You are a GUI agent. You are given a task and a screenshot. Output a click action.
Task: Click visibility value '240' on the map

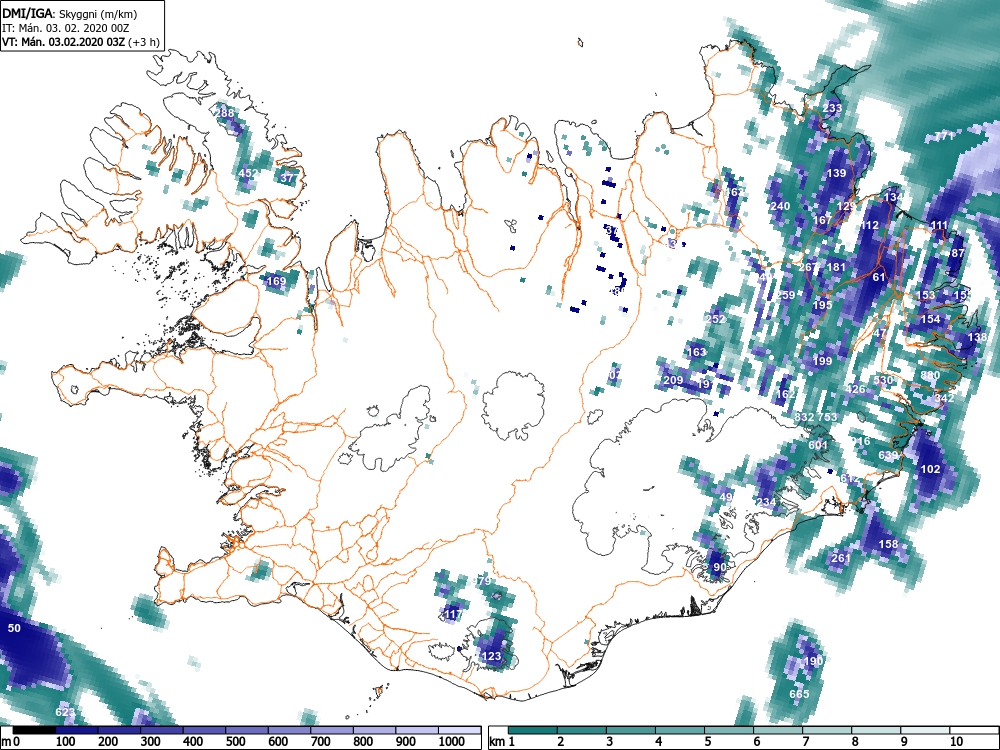tap(781, 206)
